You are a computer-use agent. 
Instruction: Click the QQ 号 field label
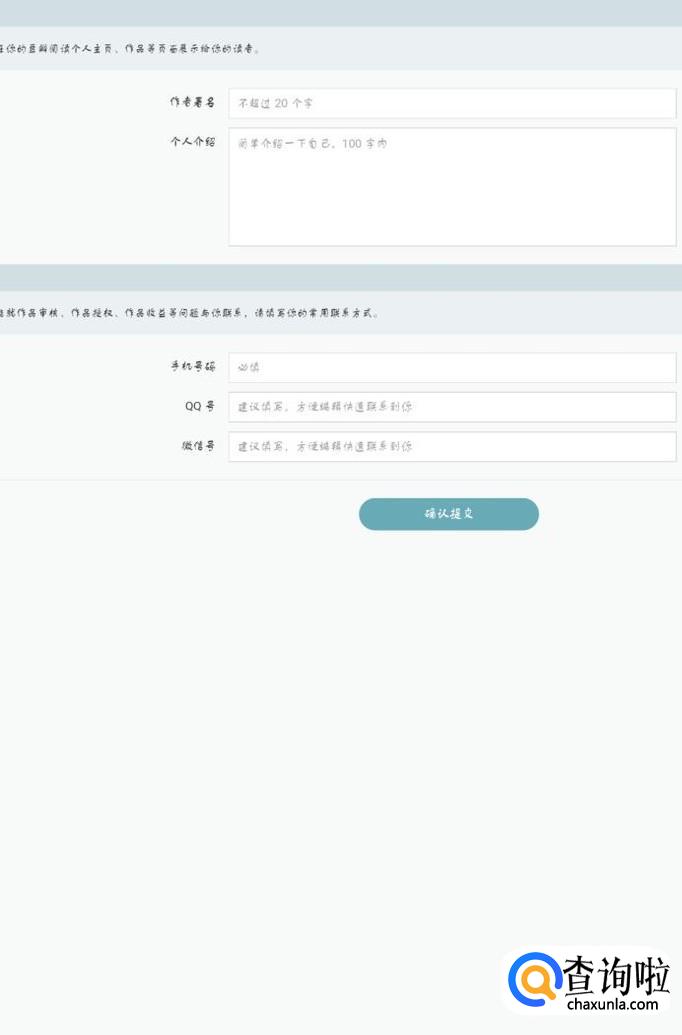[198, 407]
